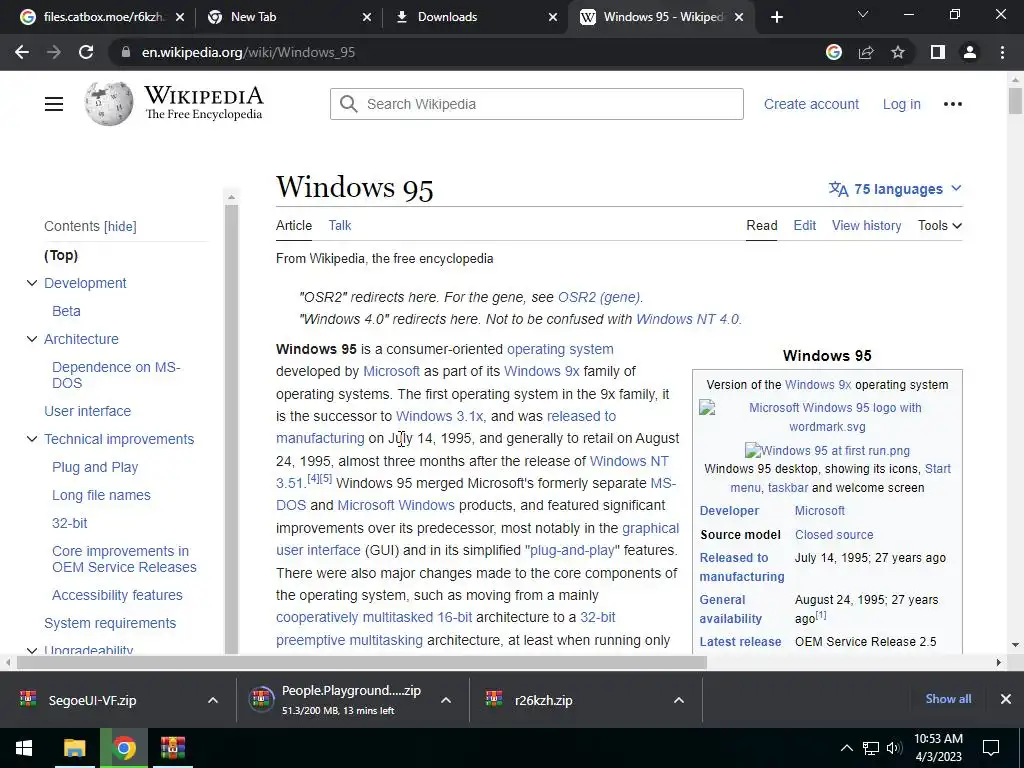Click the Wikipedia globe logo
This screenshot has width=1024, height=768.
tap(109, 103)
